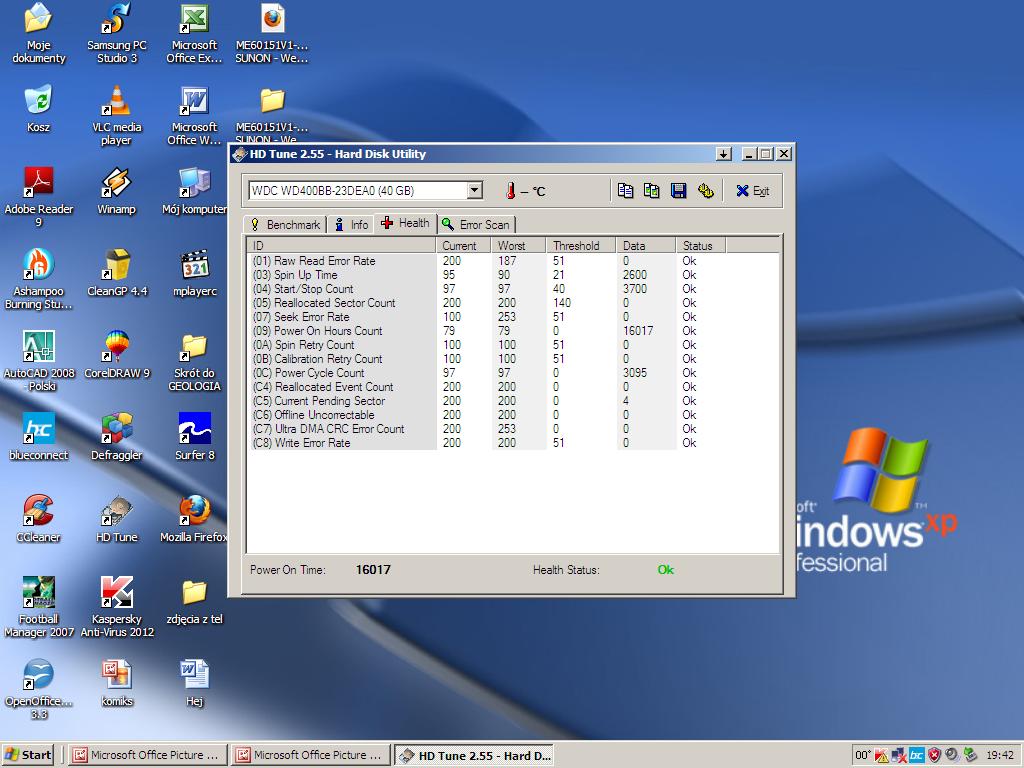Open Skrót do GEOLOGIA folder

[194, 361]
